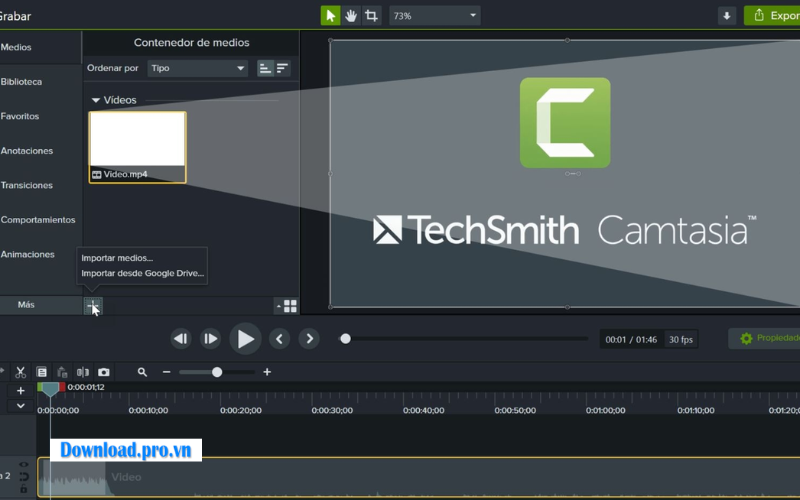The image size is (800, 500).
Task: Open the Transiciones tab
Action: (x=27, y=185)
